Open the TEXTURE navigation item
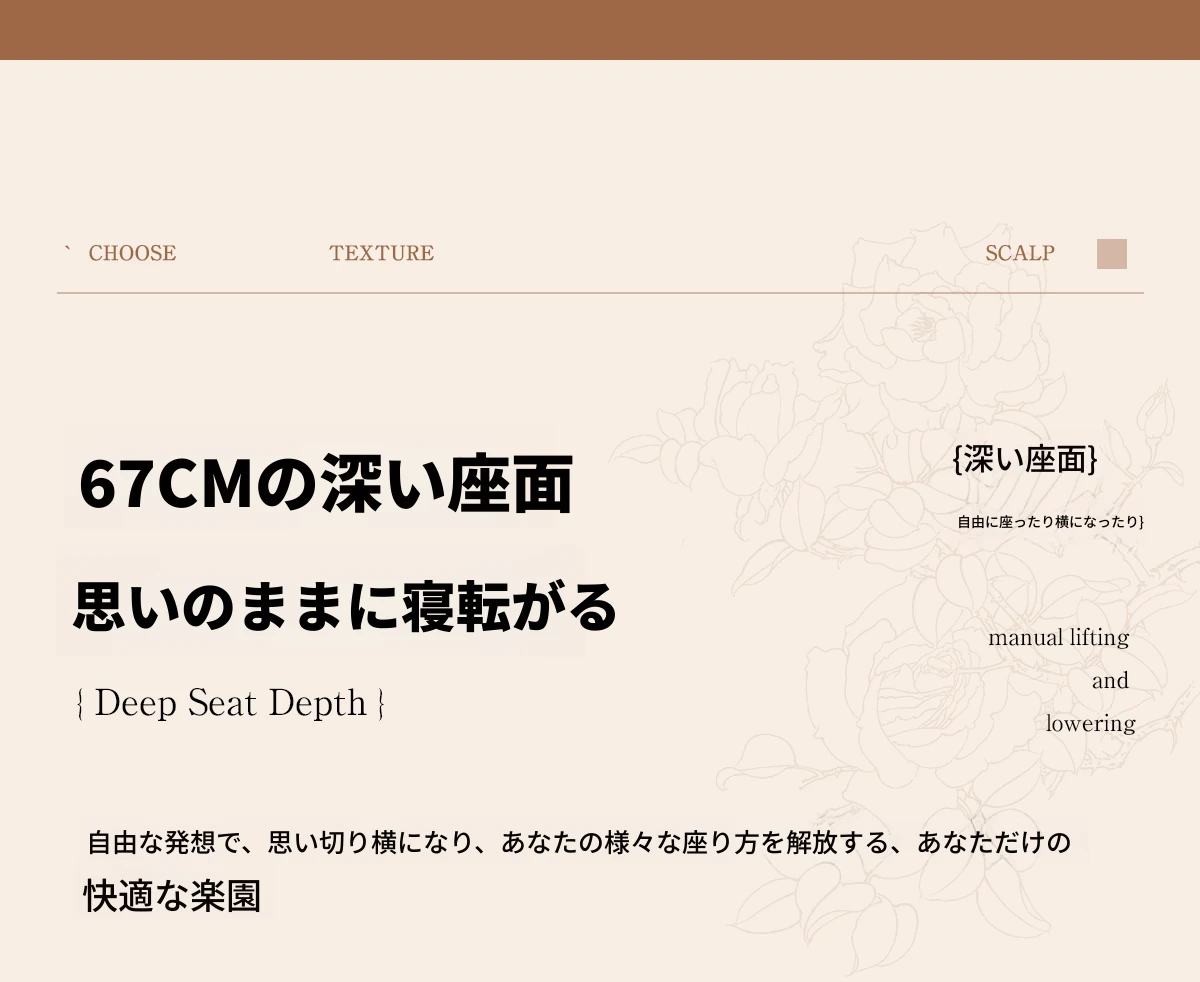1200x982 pixels. pos(381,254)
